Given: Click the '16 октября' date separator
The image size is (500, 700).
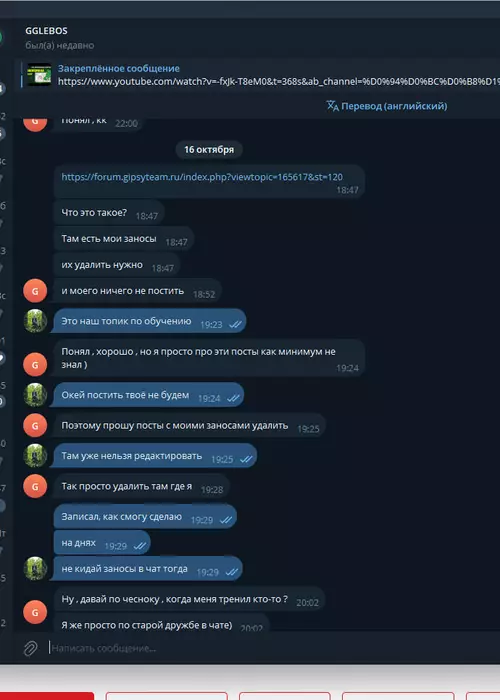Looking at the screenshot, I should 209,150.
